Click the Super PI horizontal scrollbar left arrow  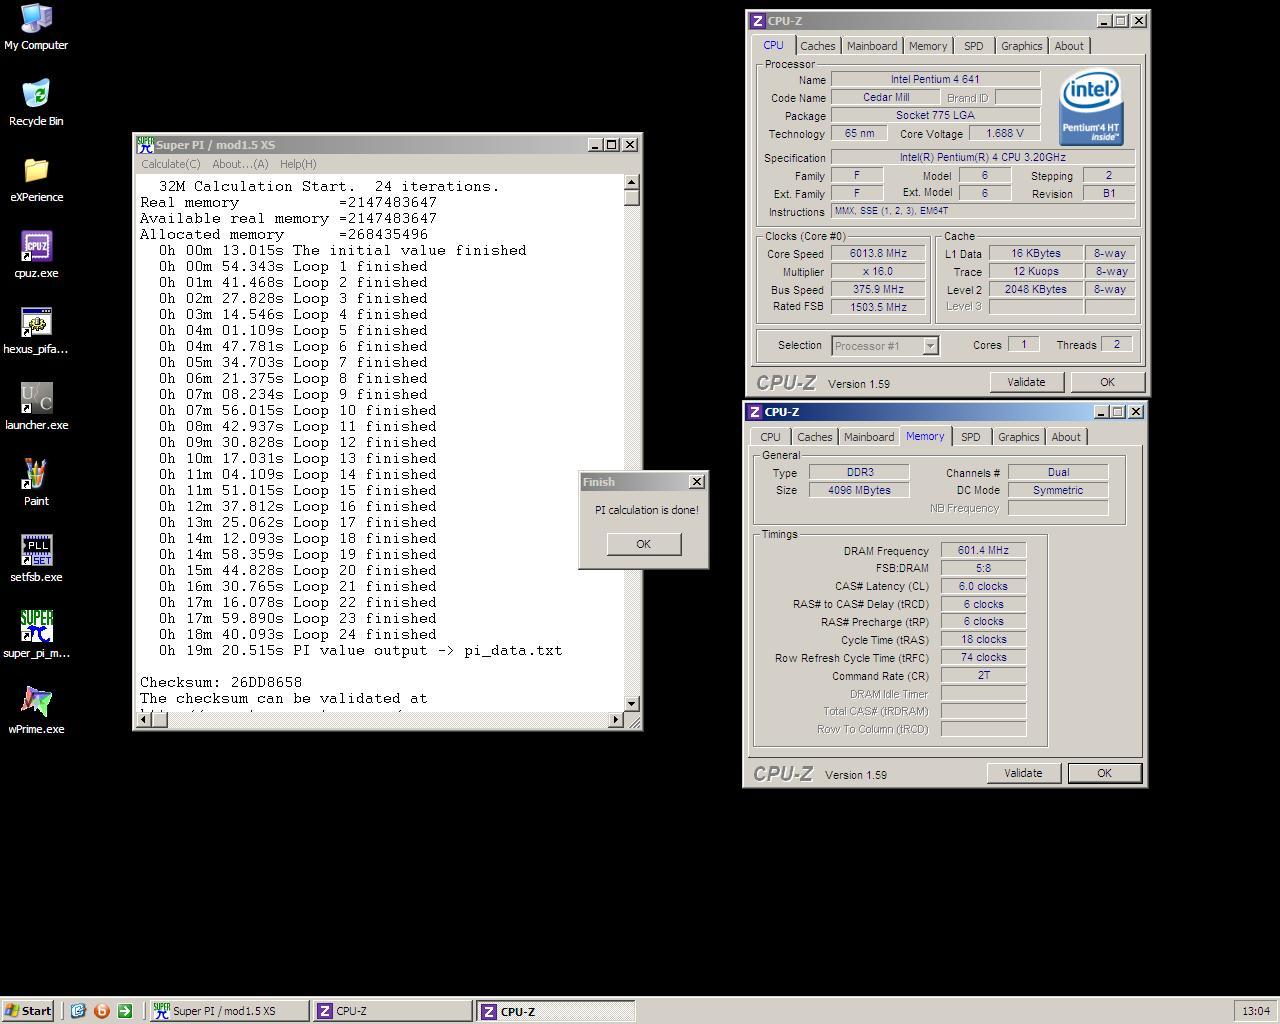(x=145, y=720)
